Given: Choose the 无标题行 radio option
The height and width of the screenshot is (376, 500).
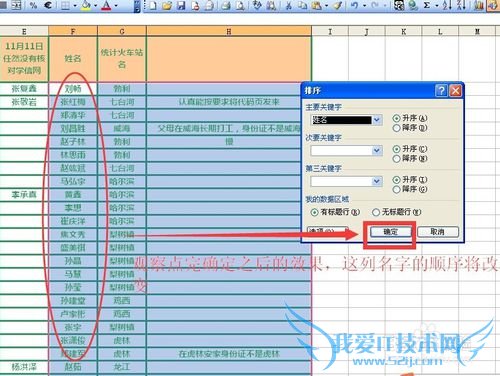Looking at the screenshot, I should 397,212.
